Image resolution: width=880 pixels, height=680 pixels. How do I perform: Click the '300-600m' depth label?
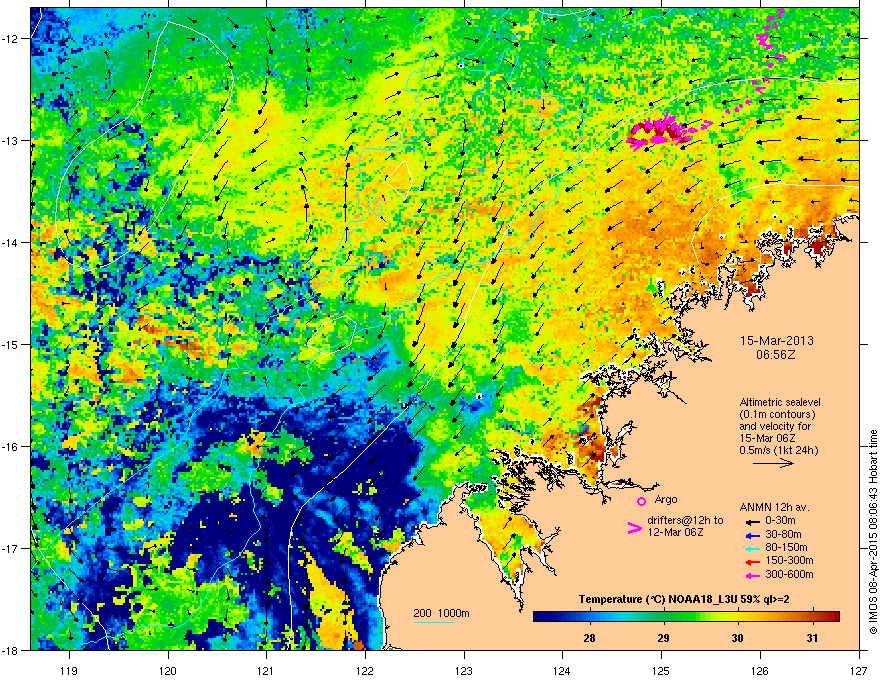tap(789, 575)
